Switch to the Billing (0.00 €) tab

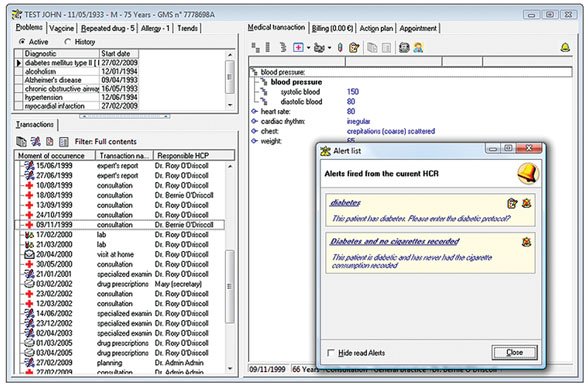333,28
